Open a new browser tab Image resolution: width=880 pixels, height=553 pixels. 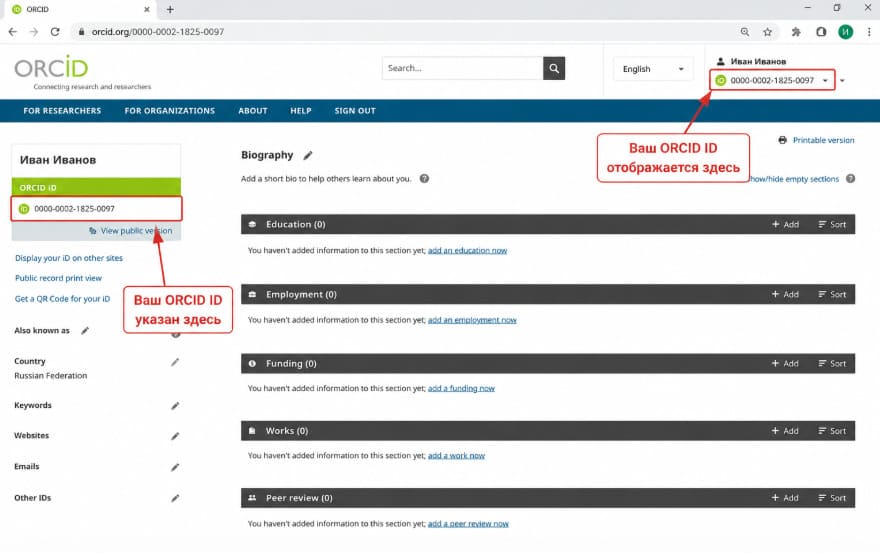170,10
